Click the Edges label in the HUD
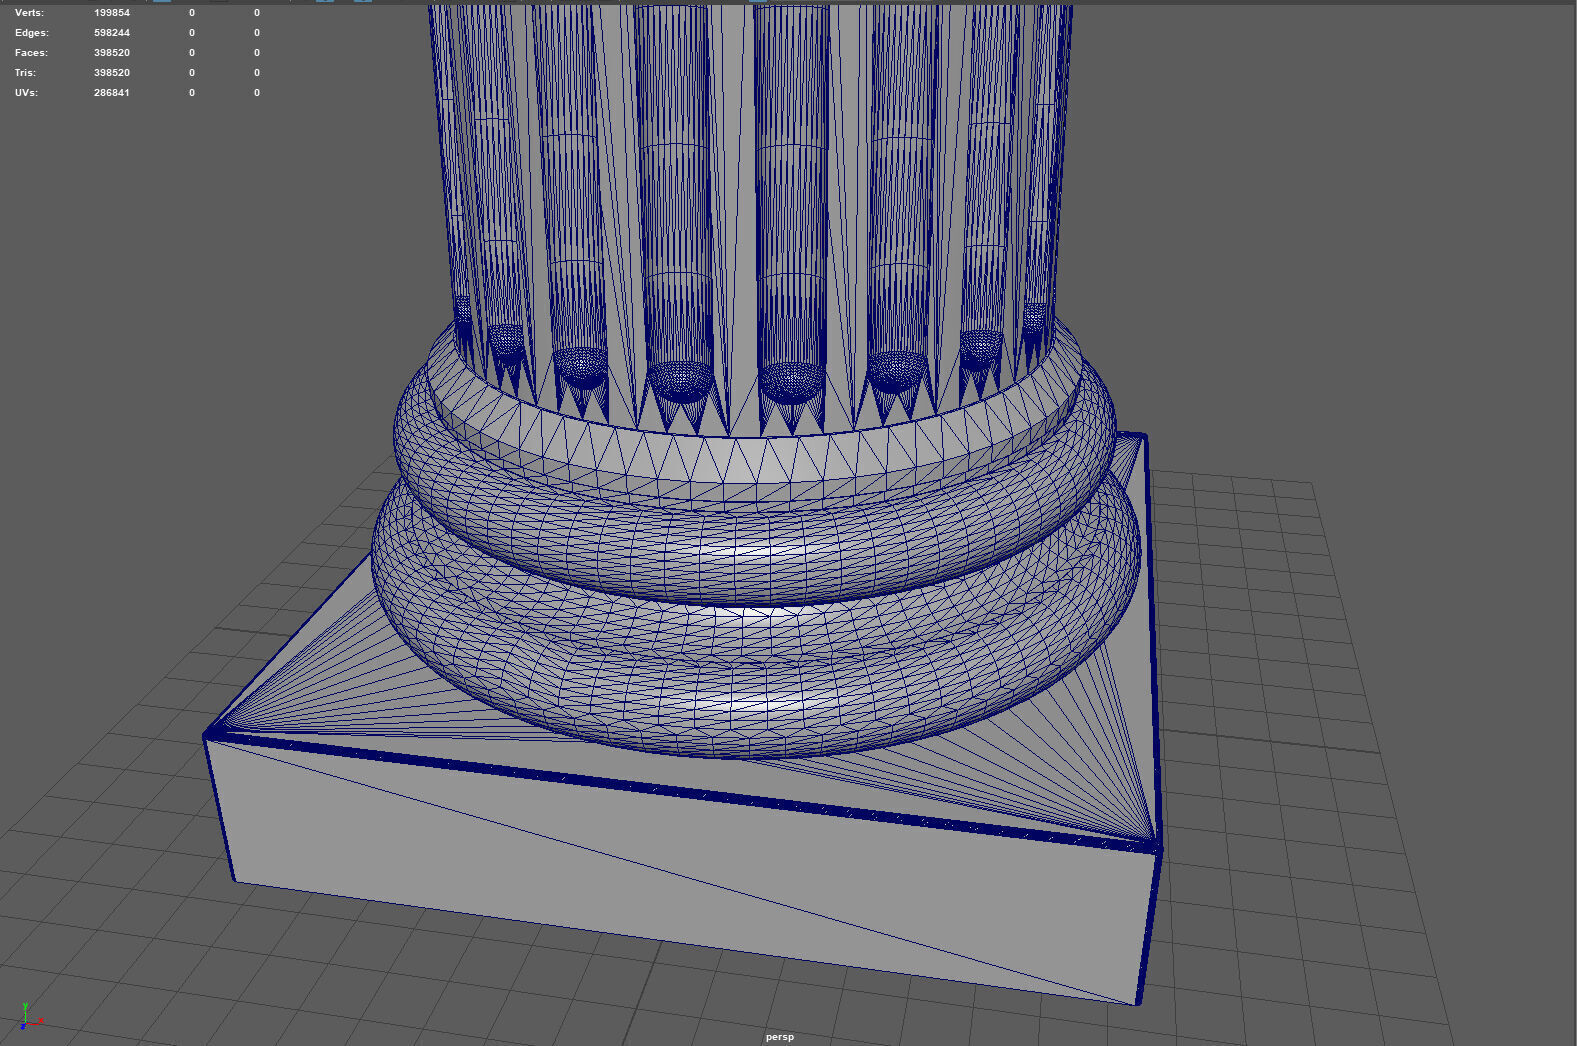1577x1046 pixels. click(32, 33)
